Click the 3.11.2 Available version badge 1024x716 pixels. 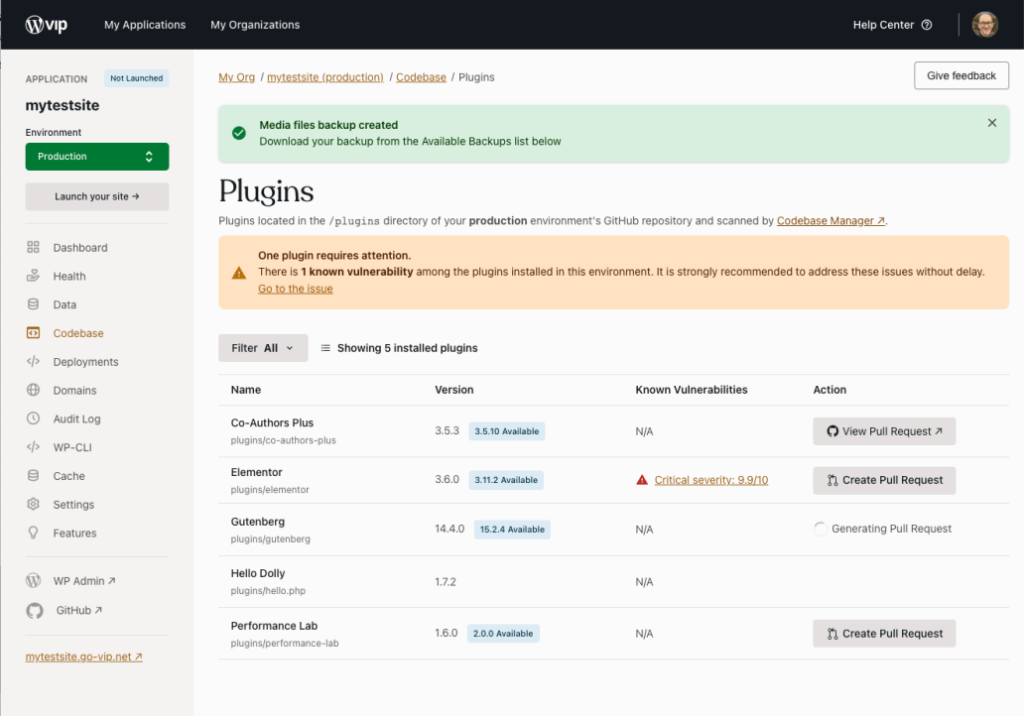[x=506, y=480]
